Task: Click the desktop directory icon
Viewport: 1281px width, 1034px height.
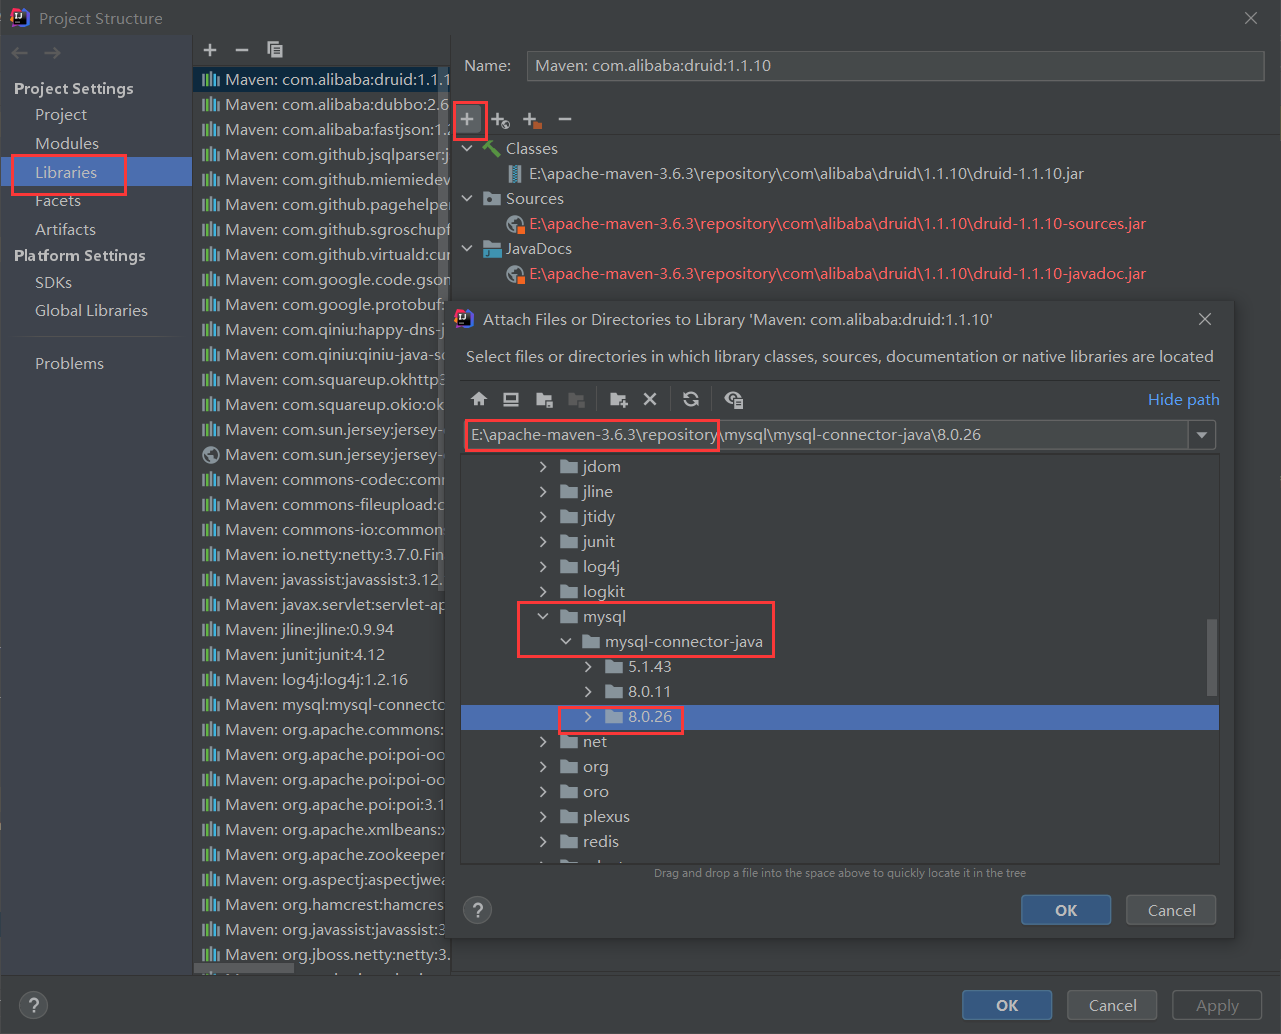Action: pos(511,399)
